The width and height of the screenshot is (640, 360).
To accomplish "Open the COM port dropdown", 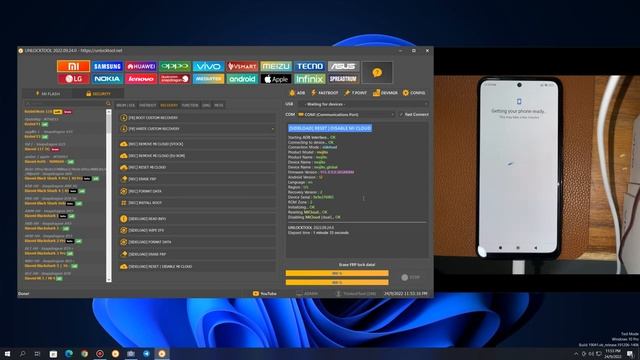I will point(346,115).
